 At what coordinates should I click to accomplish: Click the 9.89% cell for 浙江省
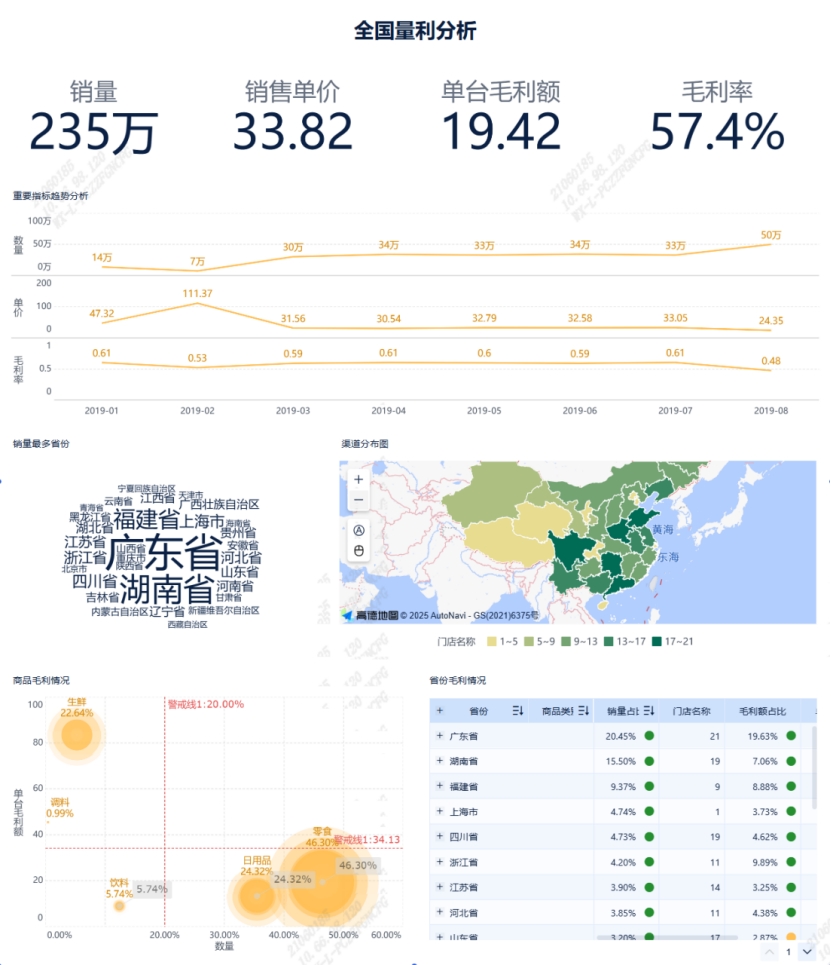coord(765,863)
